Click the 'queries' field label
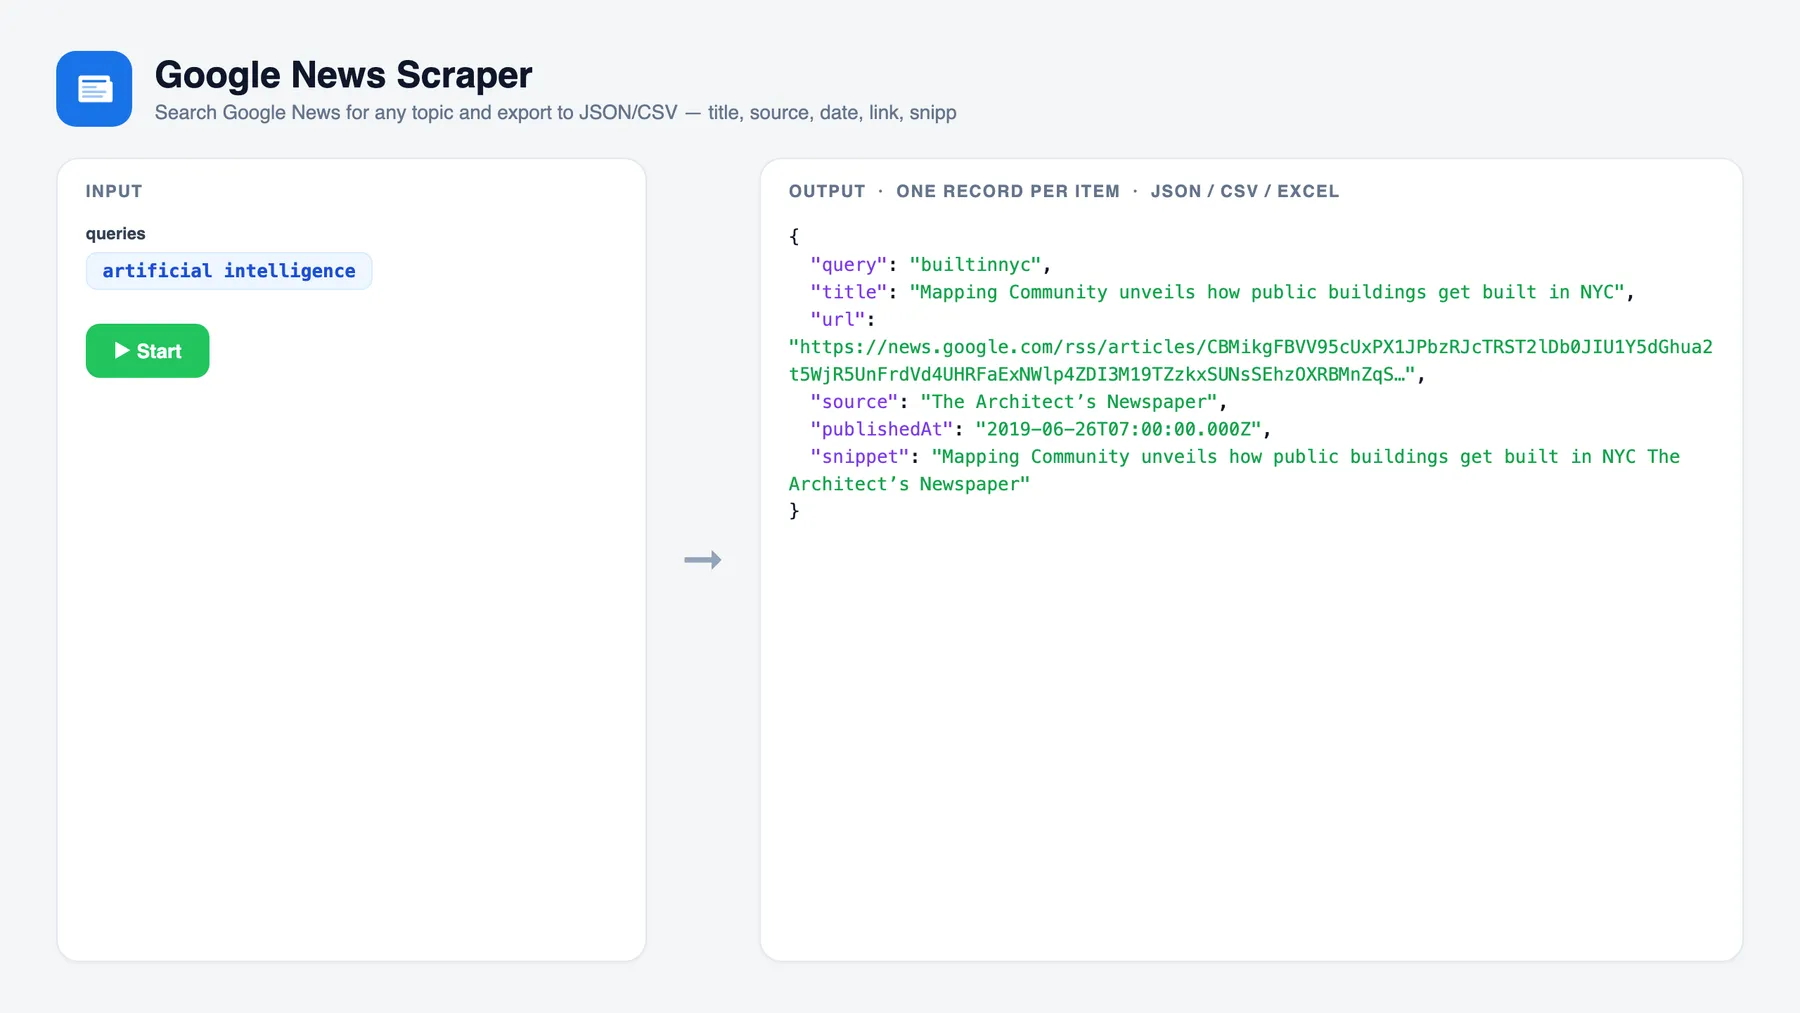Viewport: 1800px width, 1013px height. (115, 234)
